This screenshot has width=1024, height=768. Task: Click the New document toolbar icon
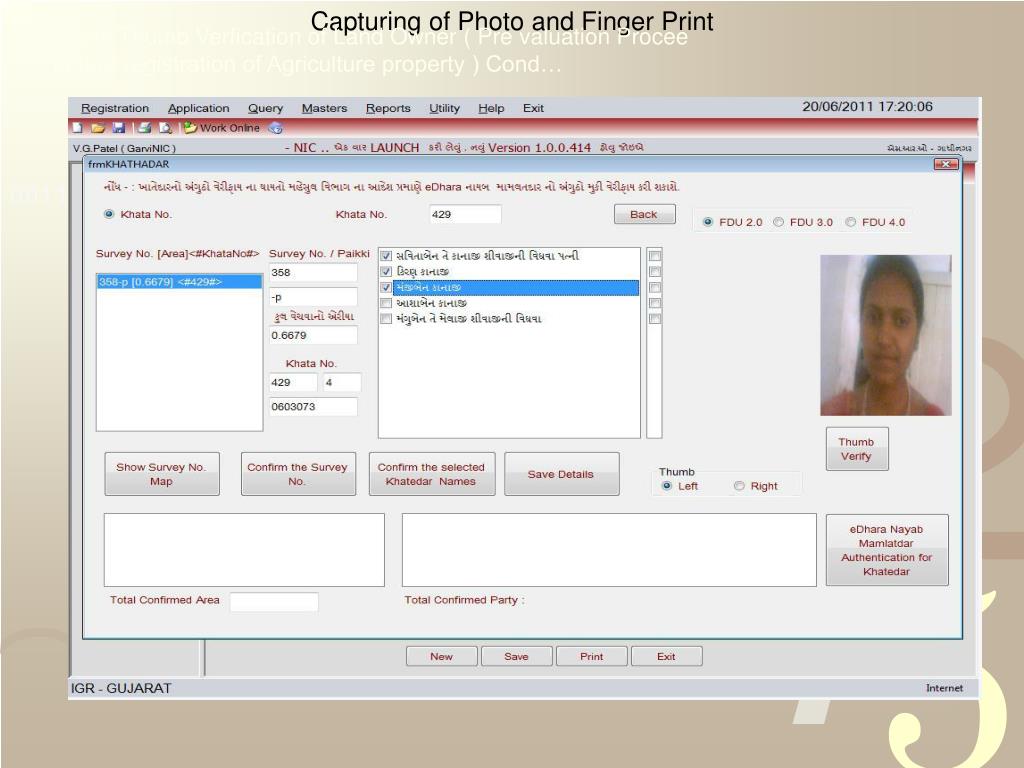[78, 128]
